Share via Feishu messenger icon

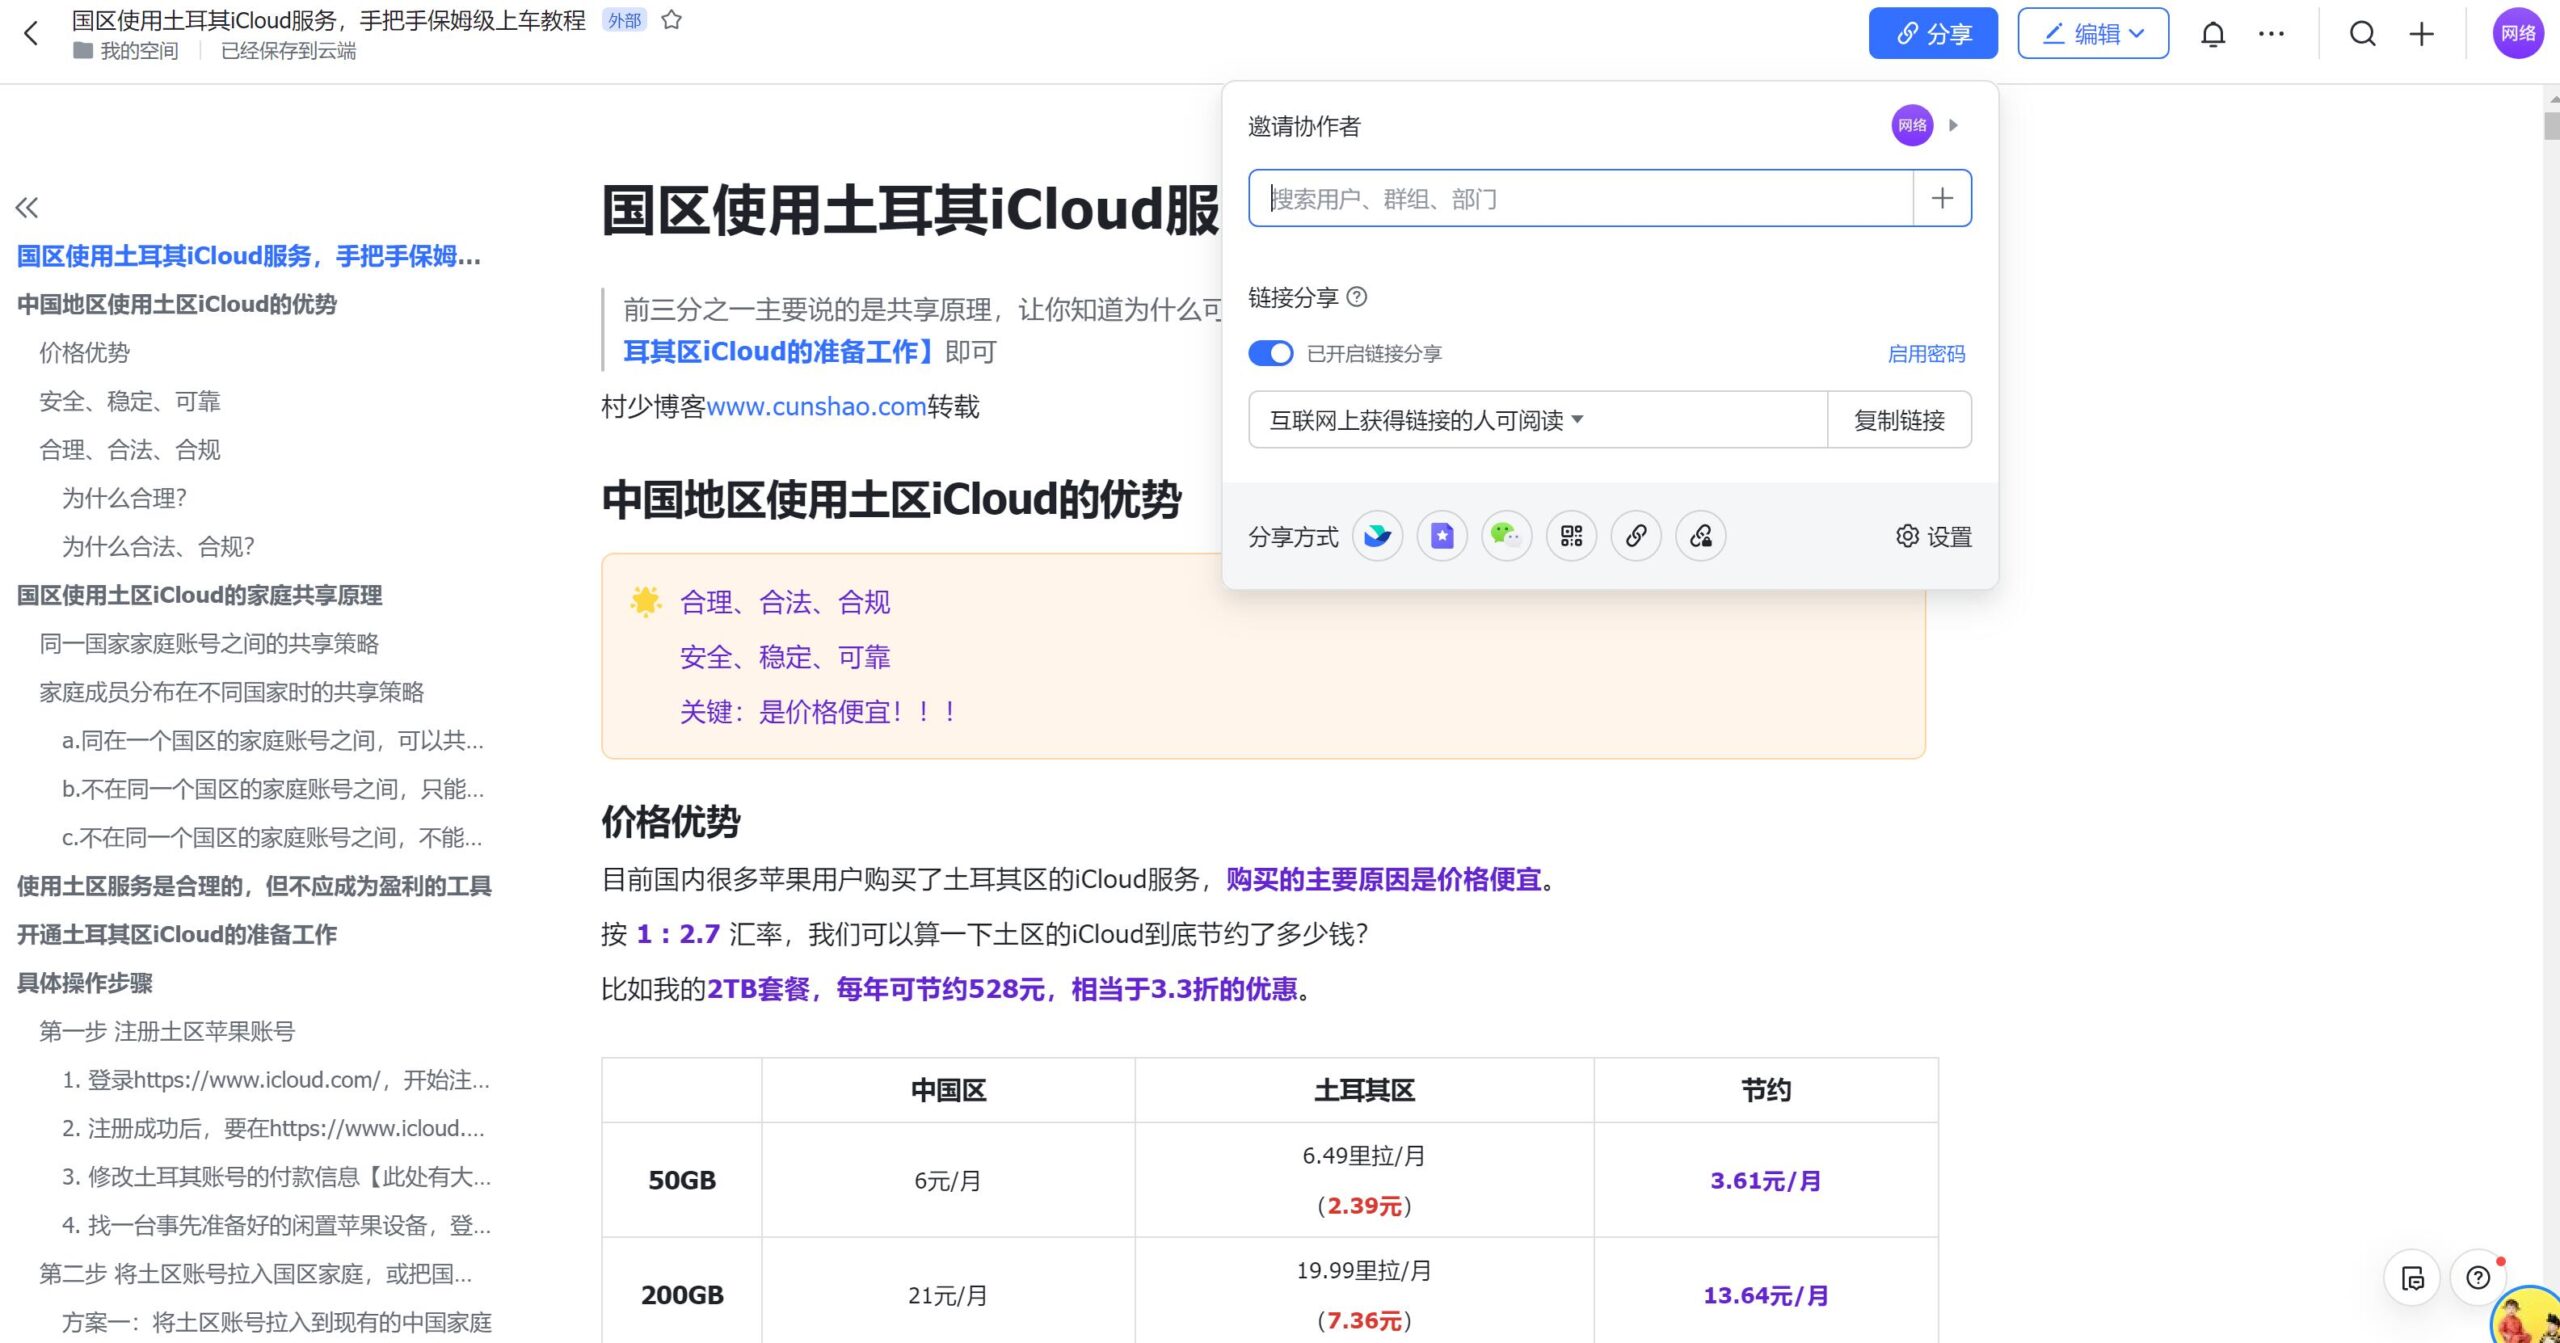pyautogui.click(x=1377, y=536)
